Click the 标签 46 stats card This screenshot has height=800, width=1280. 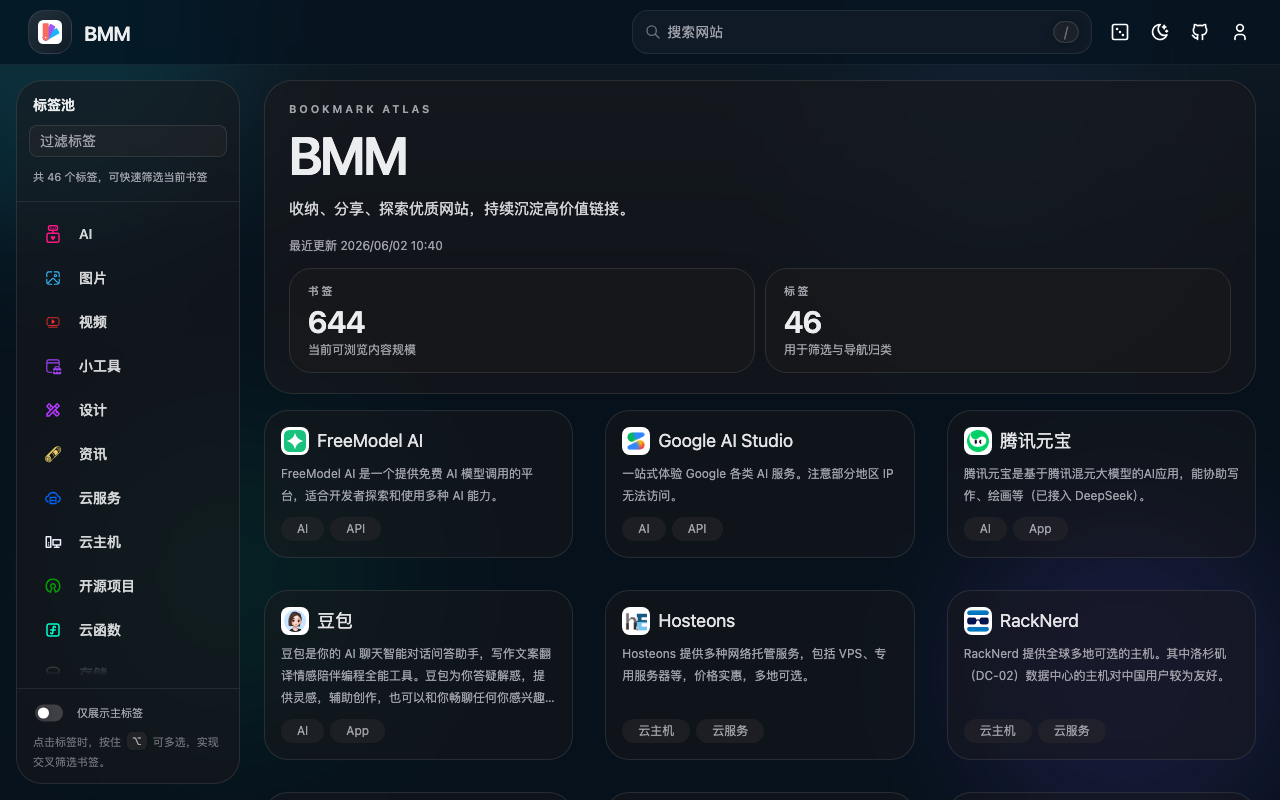pyautogui.click(x=998, y=320)
